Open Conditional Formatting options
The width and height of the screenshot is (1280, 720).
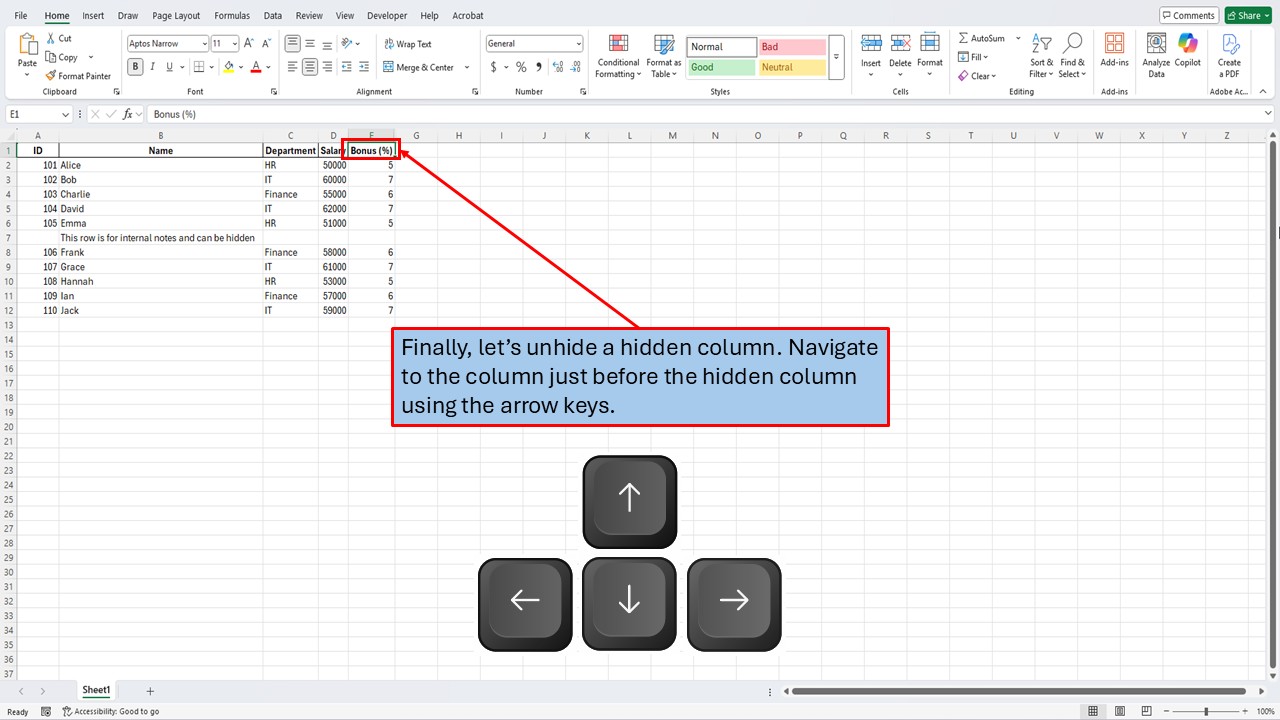[x=617, y=57]
